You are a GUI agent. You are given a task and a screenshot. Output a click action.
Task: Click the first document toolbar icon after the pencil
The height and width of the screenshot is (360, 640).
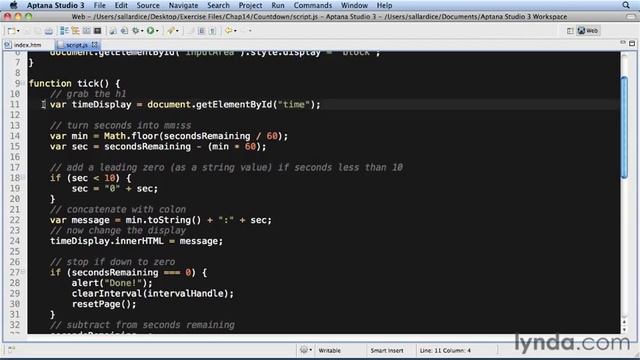click(x=201, y=31)
